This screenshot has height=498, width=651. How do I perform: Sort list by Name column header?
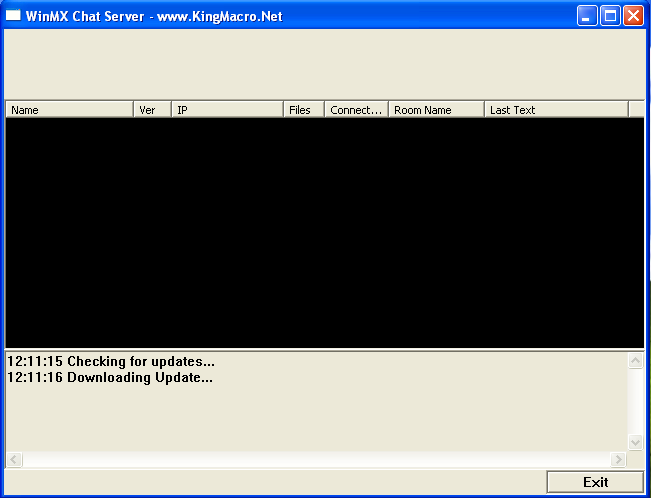tap(69, 110)
